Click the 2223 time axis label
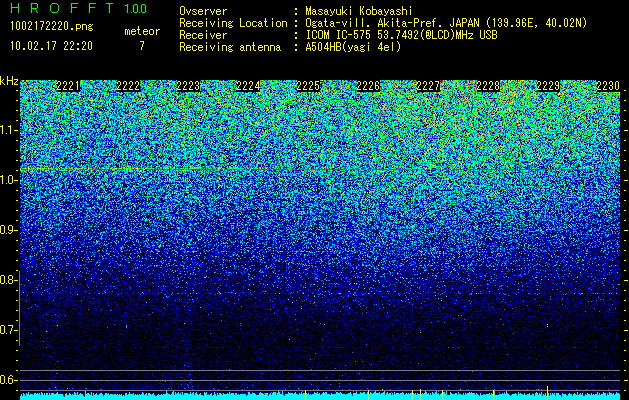Image resolution: width=629 pixels, height=400 pixels. tap(188, 86)
